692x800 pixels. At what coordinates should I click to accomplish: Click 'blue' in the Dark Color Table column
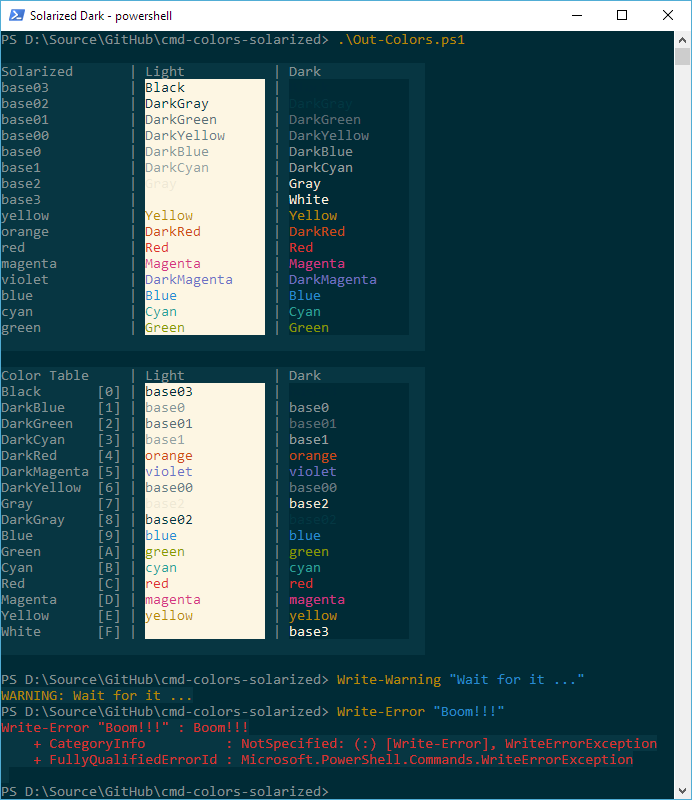click(305, 536)
